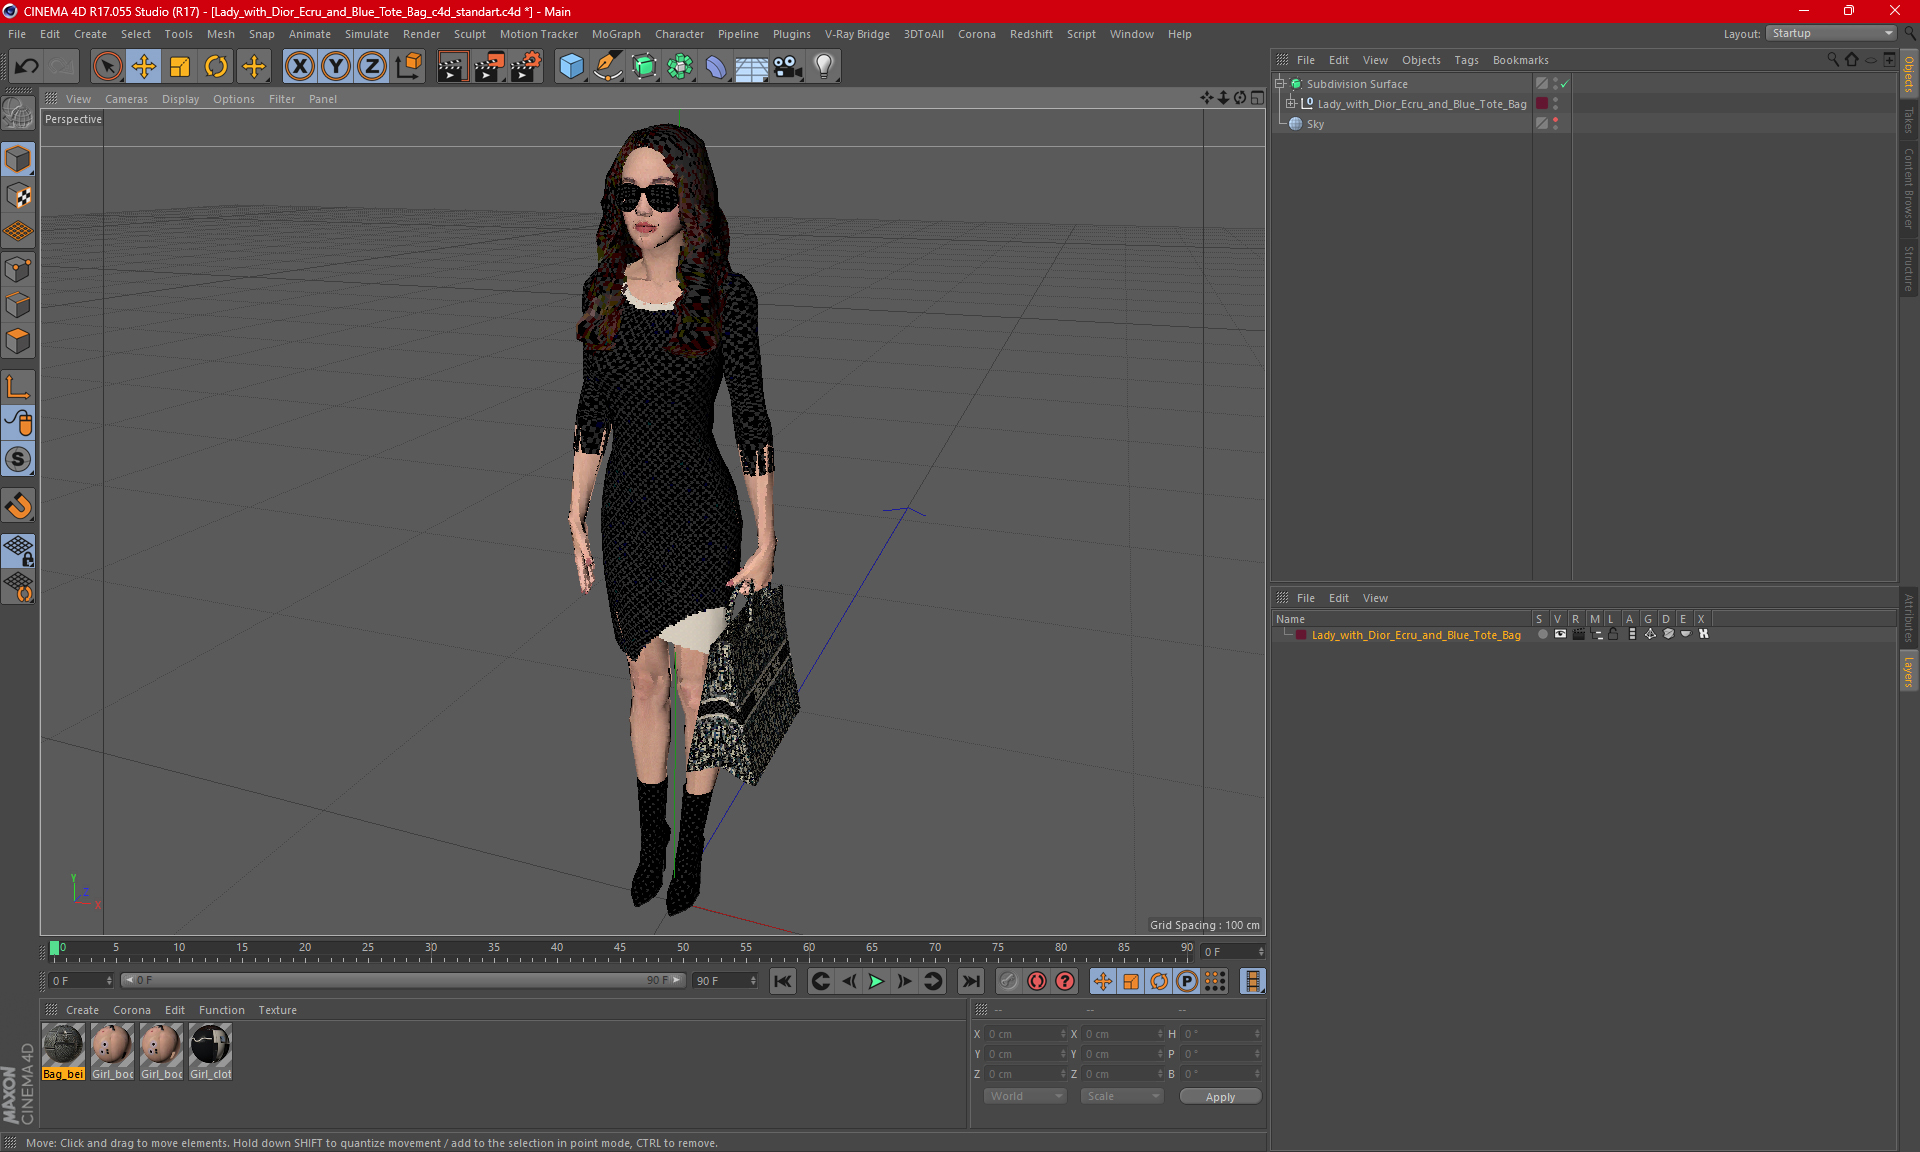Switch to Texture mode
The width and height of the screenshot is (1920, 1152).
[x=18, y=196]
